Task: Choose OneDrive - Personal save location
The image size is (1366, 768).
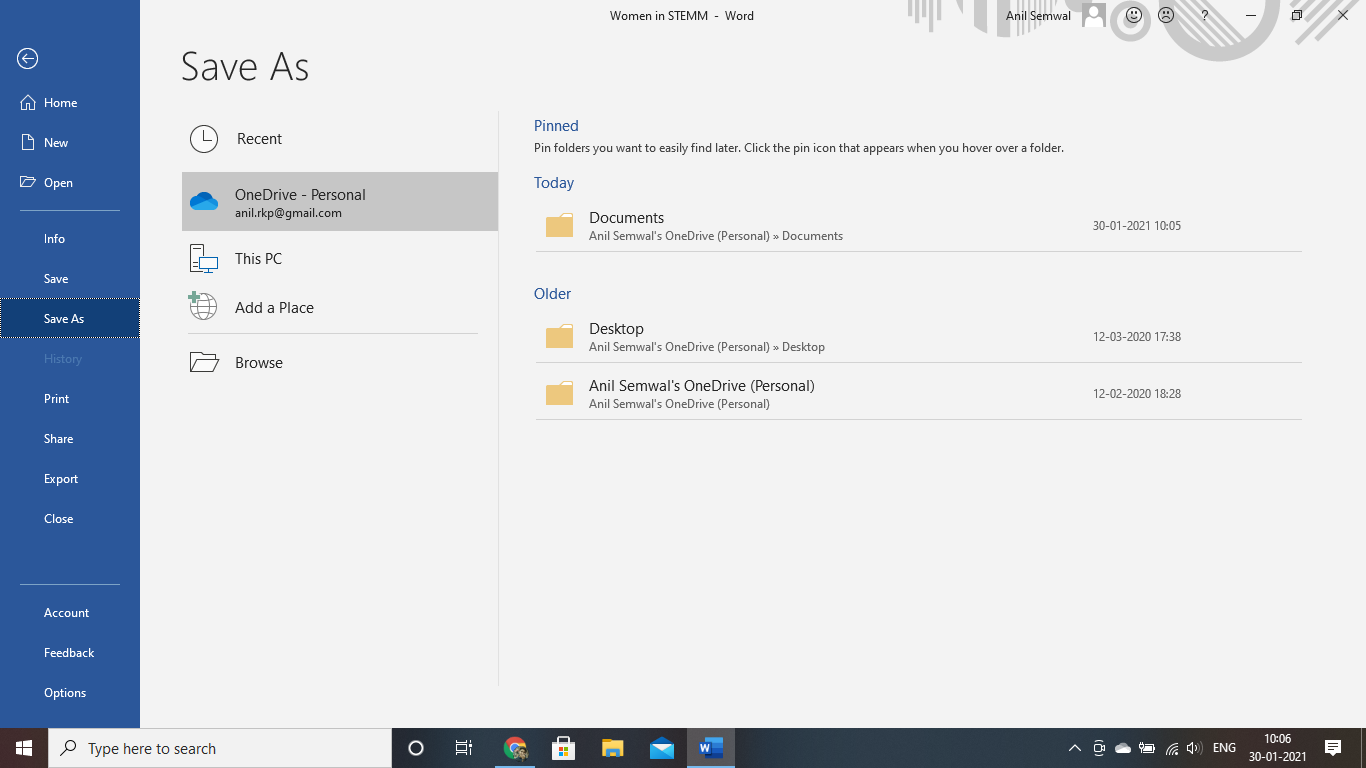Action: click(x=340, y=202)
